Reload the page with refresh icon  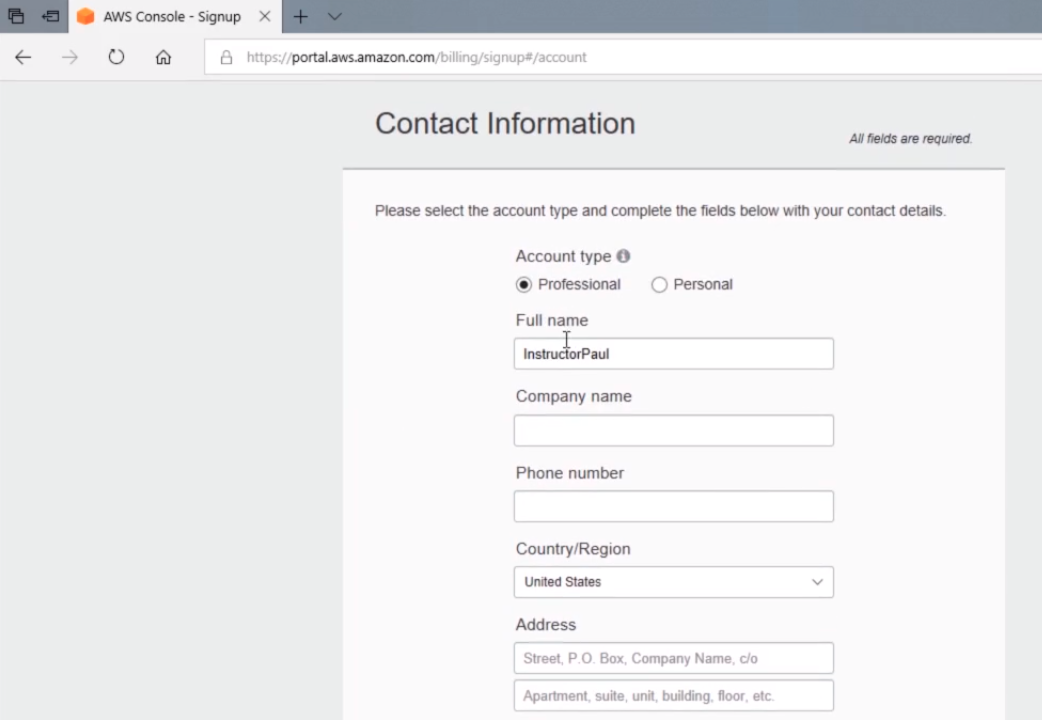[x=116, y=57]
